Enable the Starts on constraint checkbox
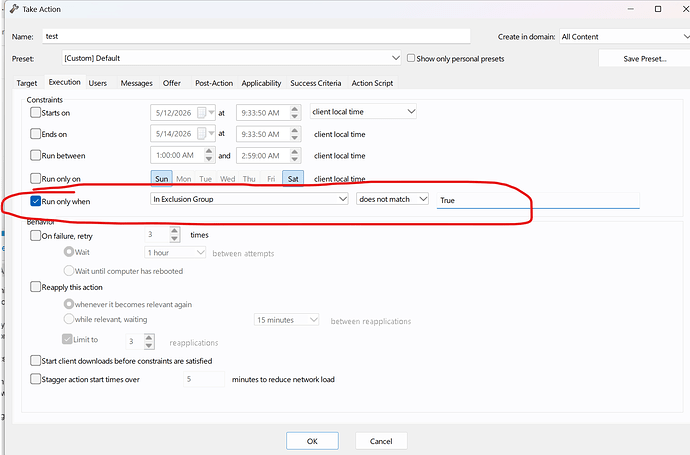Screen dimensions: 690x455 pos(35,112)
